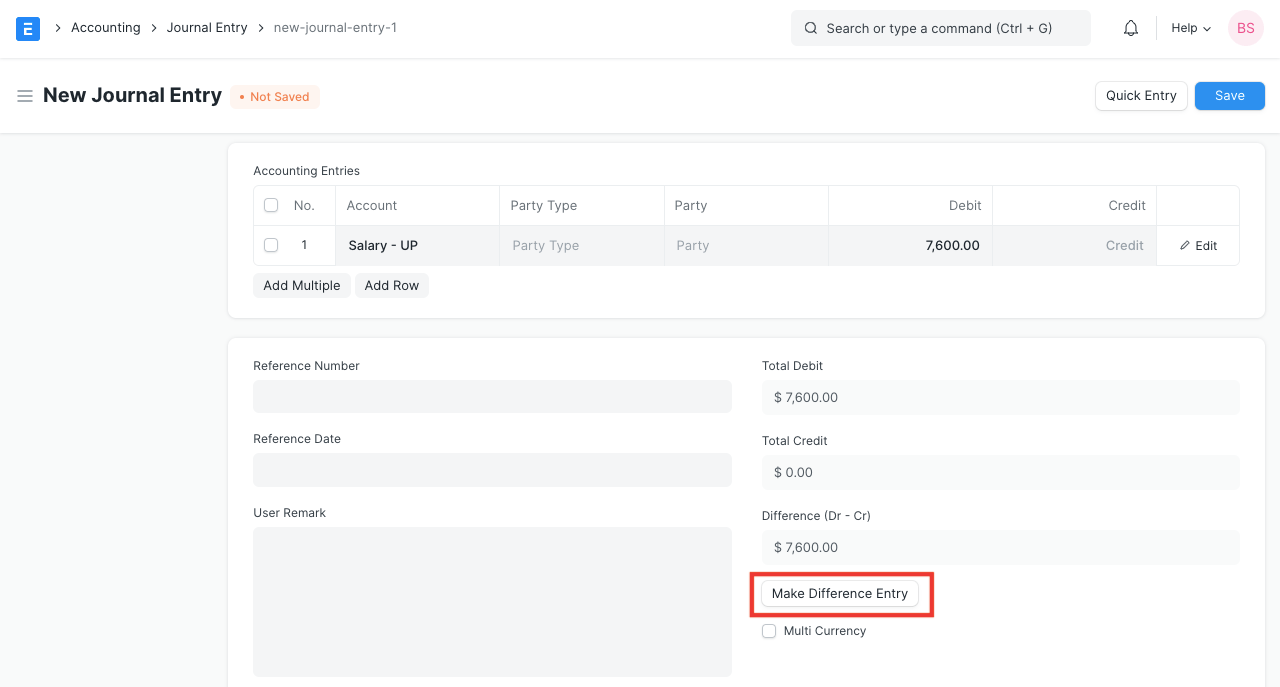Screen dimensions: 1280x687
Task: Click the BS user avatar
Action: tap(1245, 28)
